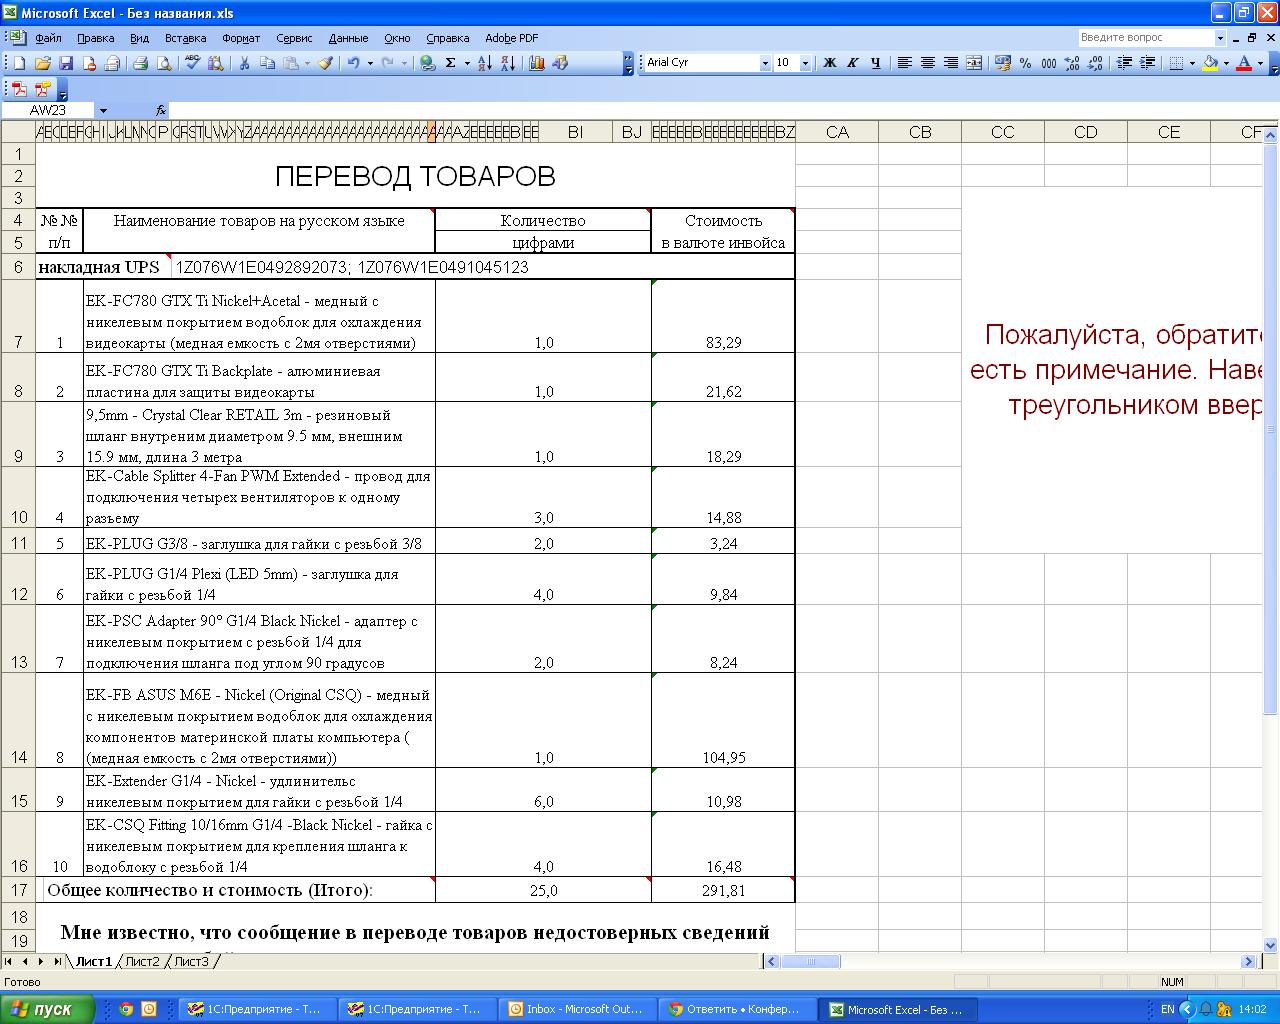Image resolution: width=1280 pixels, height=1024 pixels.
Task: Open the Chrome Ответить taskbar button
Action: pyautogui.click(x=738, y=1009)
